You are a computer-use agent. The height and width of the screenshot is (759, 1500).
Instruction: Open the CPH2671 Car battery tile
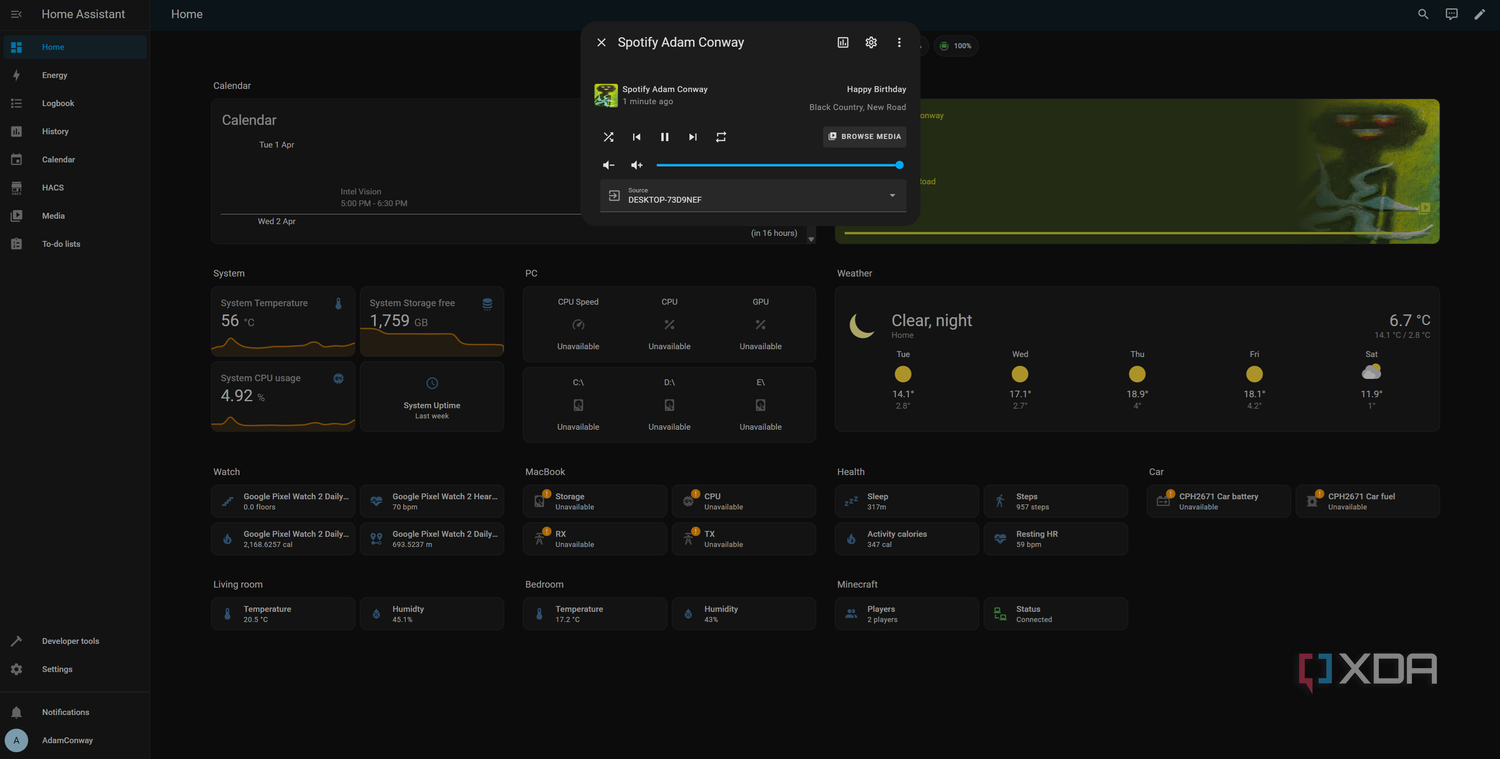click(x=1219, y=501)
